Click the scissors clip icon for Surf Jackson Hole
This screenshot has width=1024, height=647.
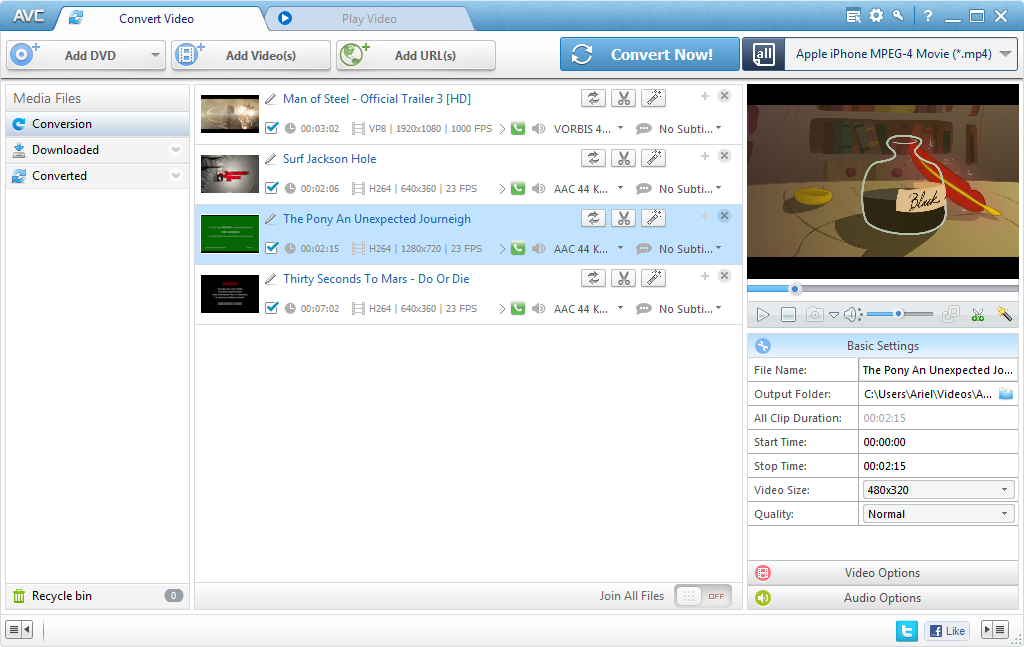click(624, 158)
